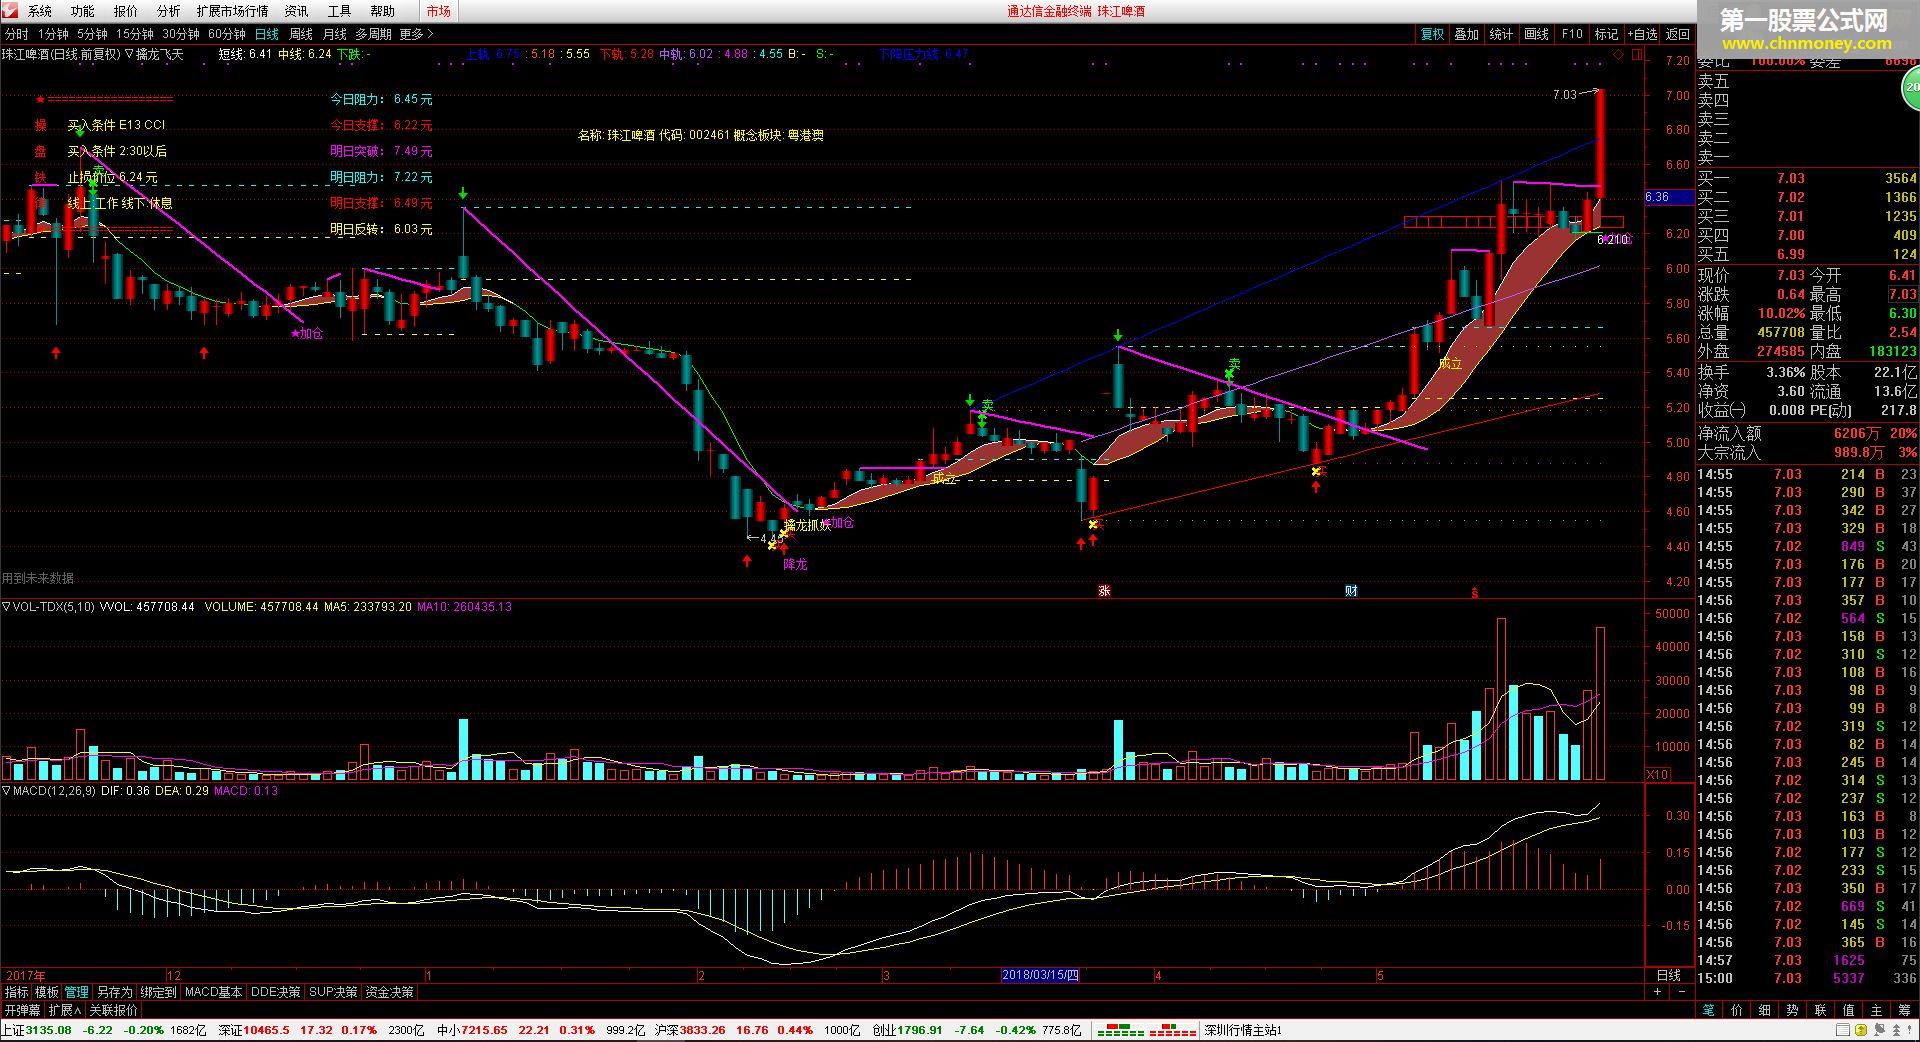Open the 系统 menu
Screen dimensions: 1920x1042
coord(40,11)
